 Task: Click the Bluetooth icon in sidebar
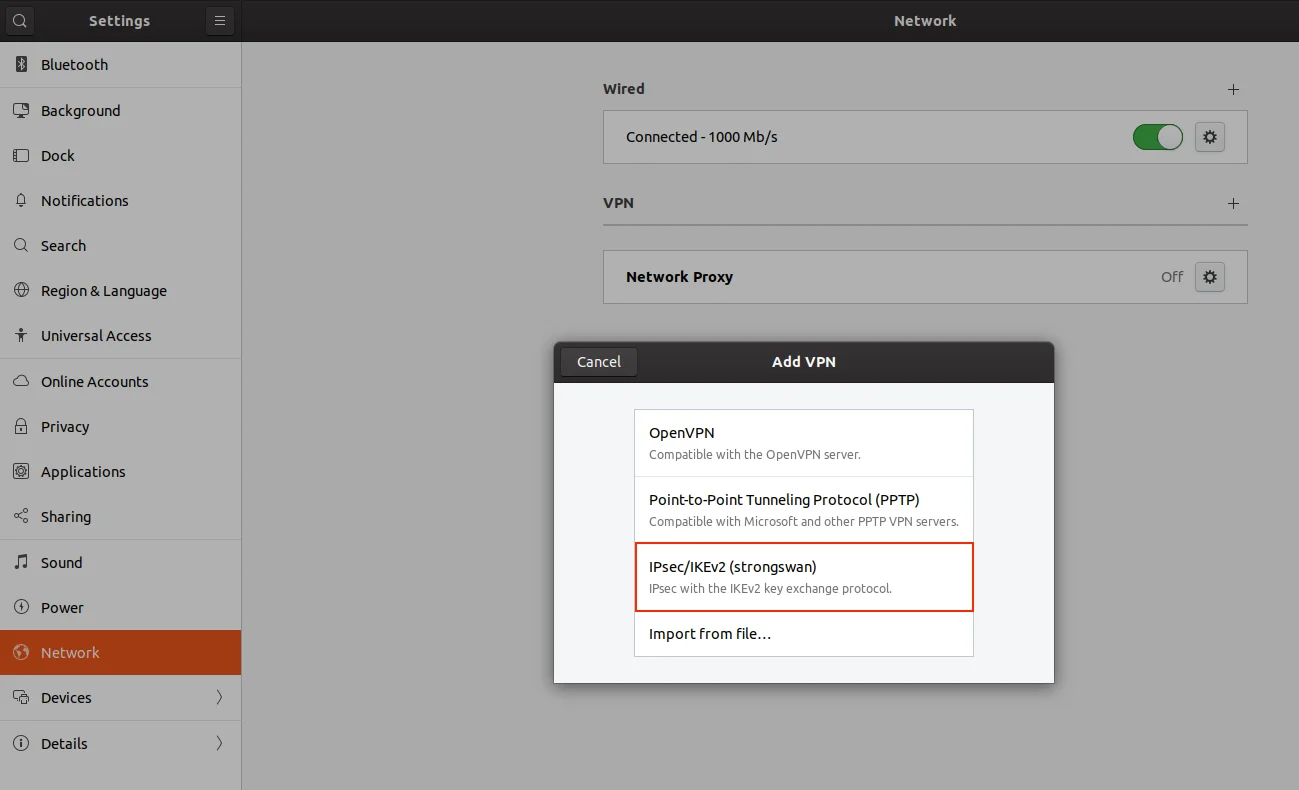point(21,65)
